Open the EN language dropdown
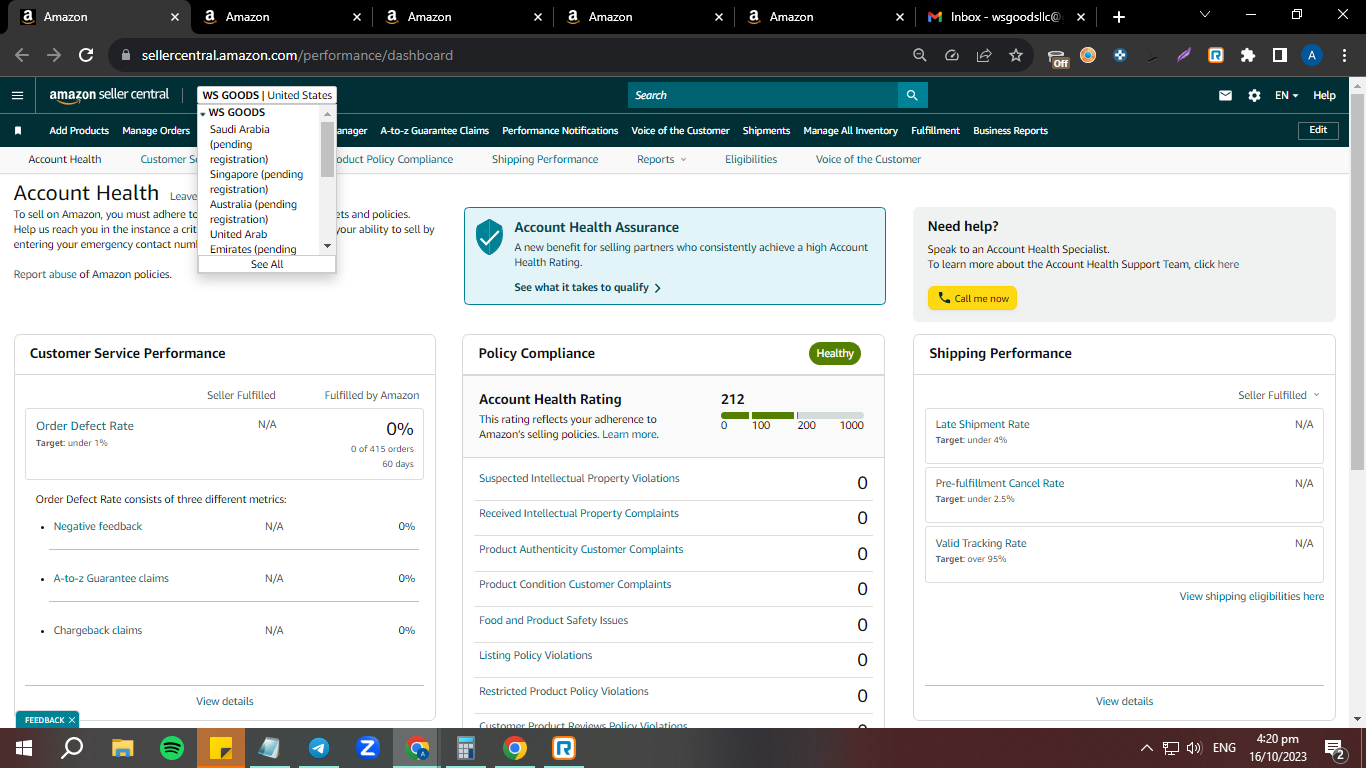Image resolution: width=1366 pixels, height=768 pixels. [1287, 96]
